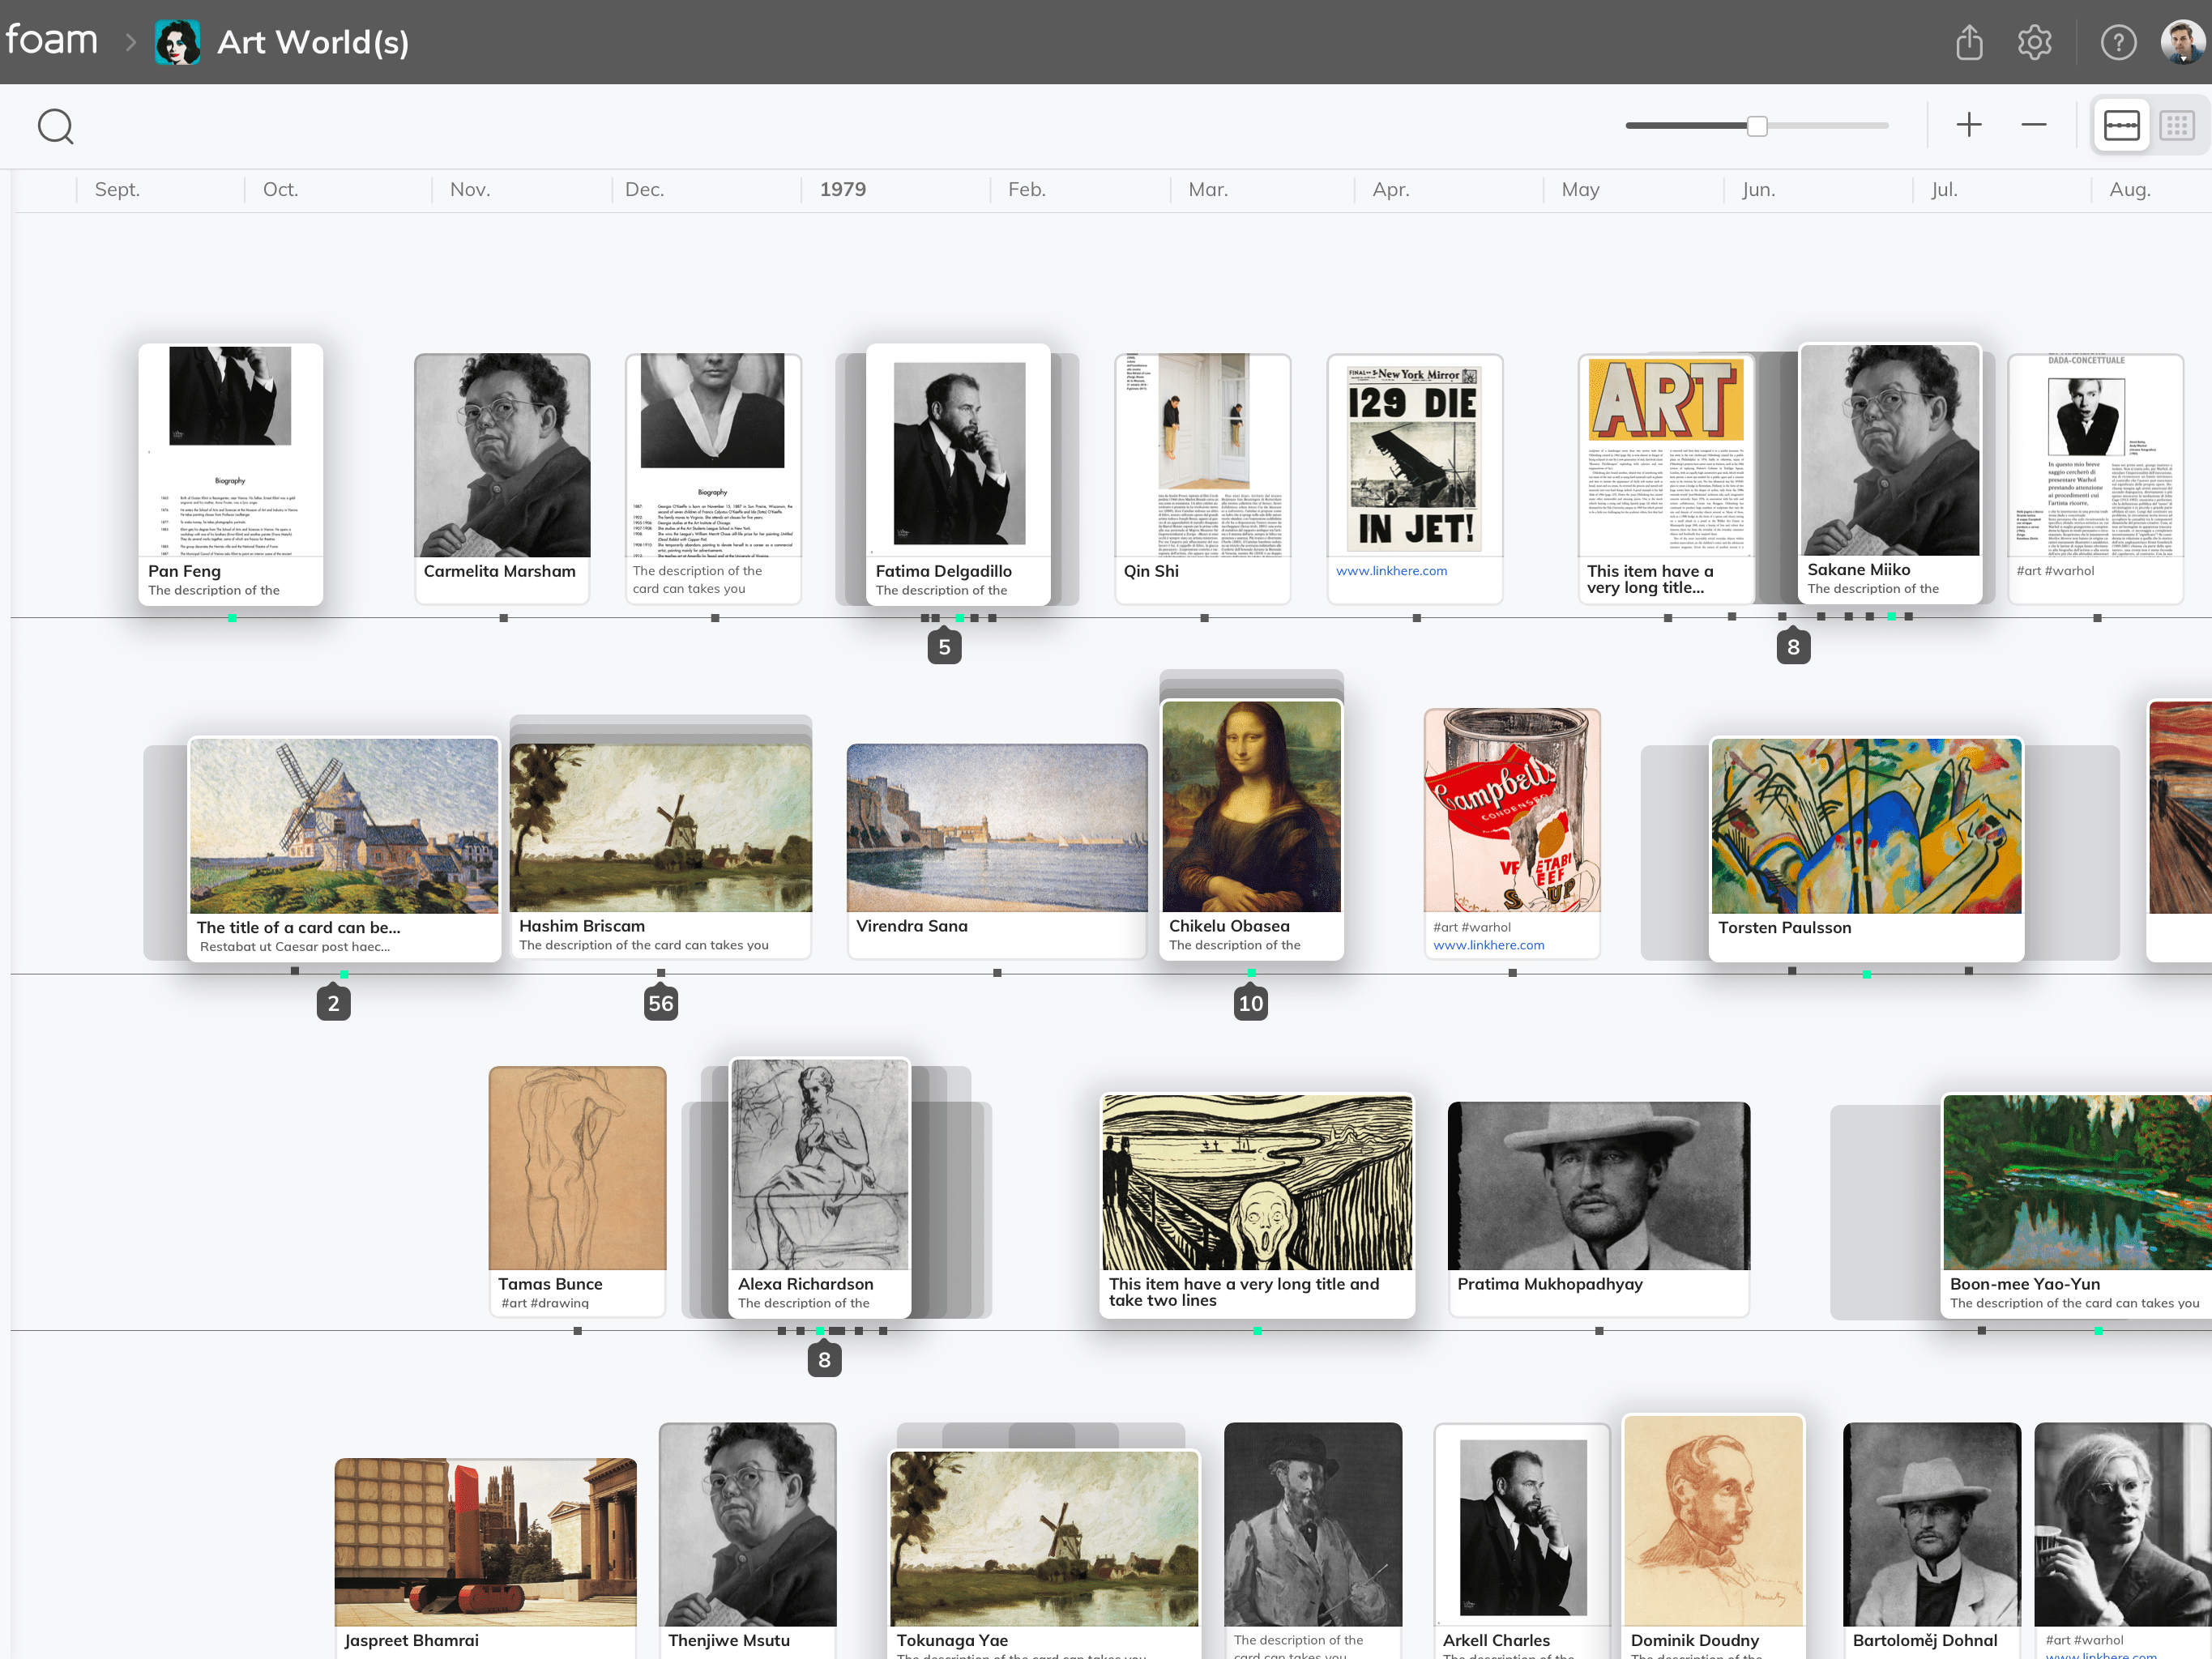Click the plus zoom-in icon
This screenshot has width=2212, height=1659.
click(1968, 125)
